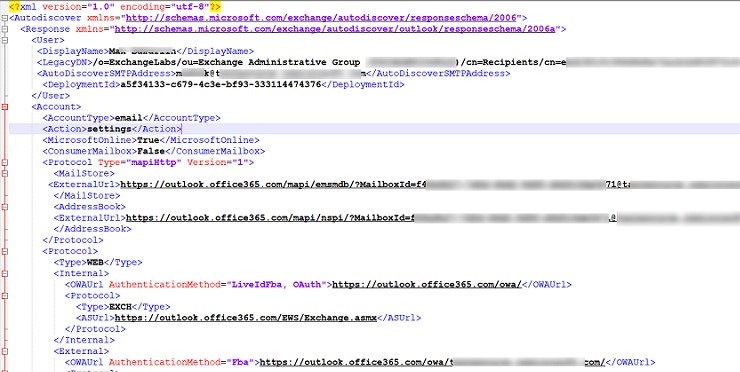The width and height of the screenshot is (740, 372).
Task: Click the Version="1" attribute
Action: pyautogui.click(x=218, y=162)
